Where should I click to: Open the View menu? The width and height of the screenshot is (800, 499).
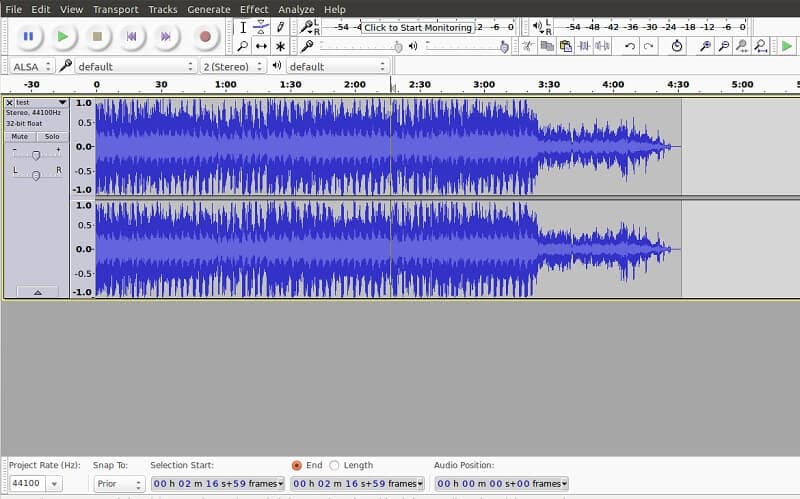71,9
